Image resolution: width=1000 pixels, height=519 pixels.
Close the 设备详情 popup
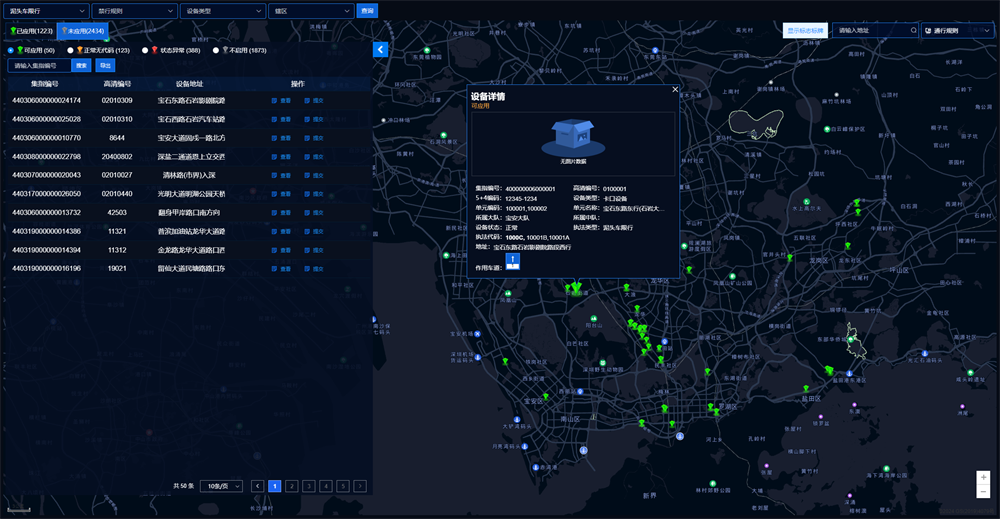point(675,89)
